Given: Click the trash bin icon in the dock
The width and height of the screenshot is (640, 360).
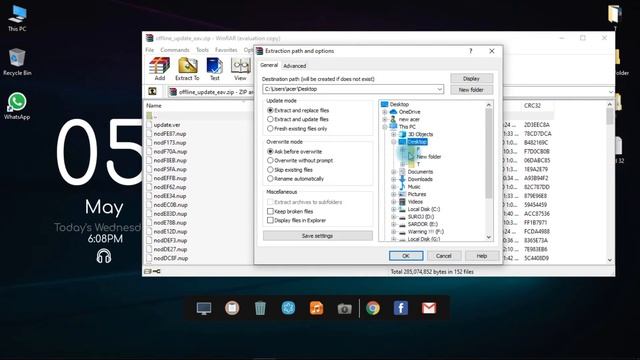Looking at the screenshot, I should click(260, 308).
